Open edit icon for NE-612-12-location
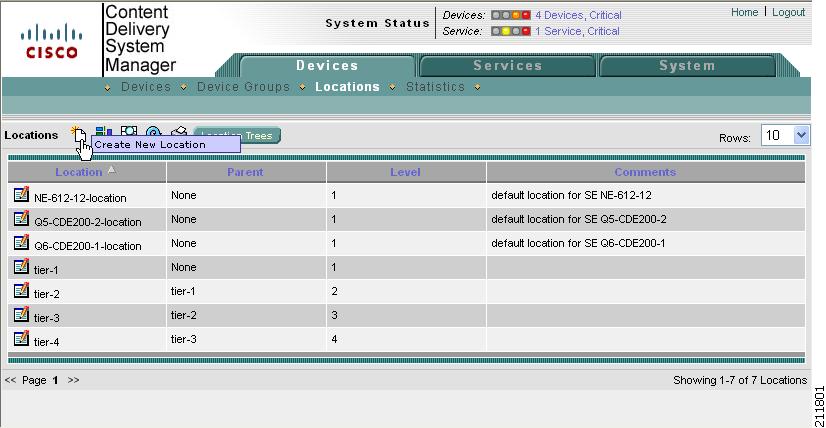 pyautogui.click(x=22, y=194)
